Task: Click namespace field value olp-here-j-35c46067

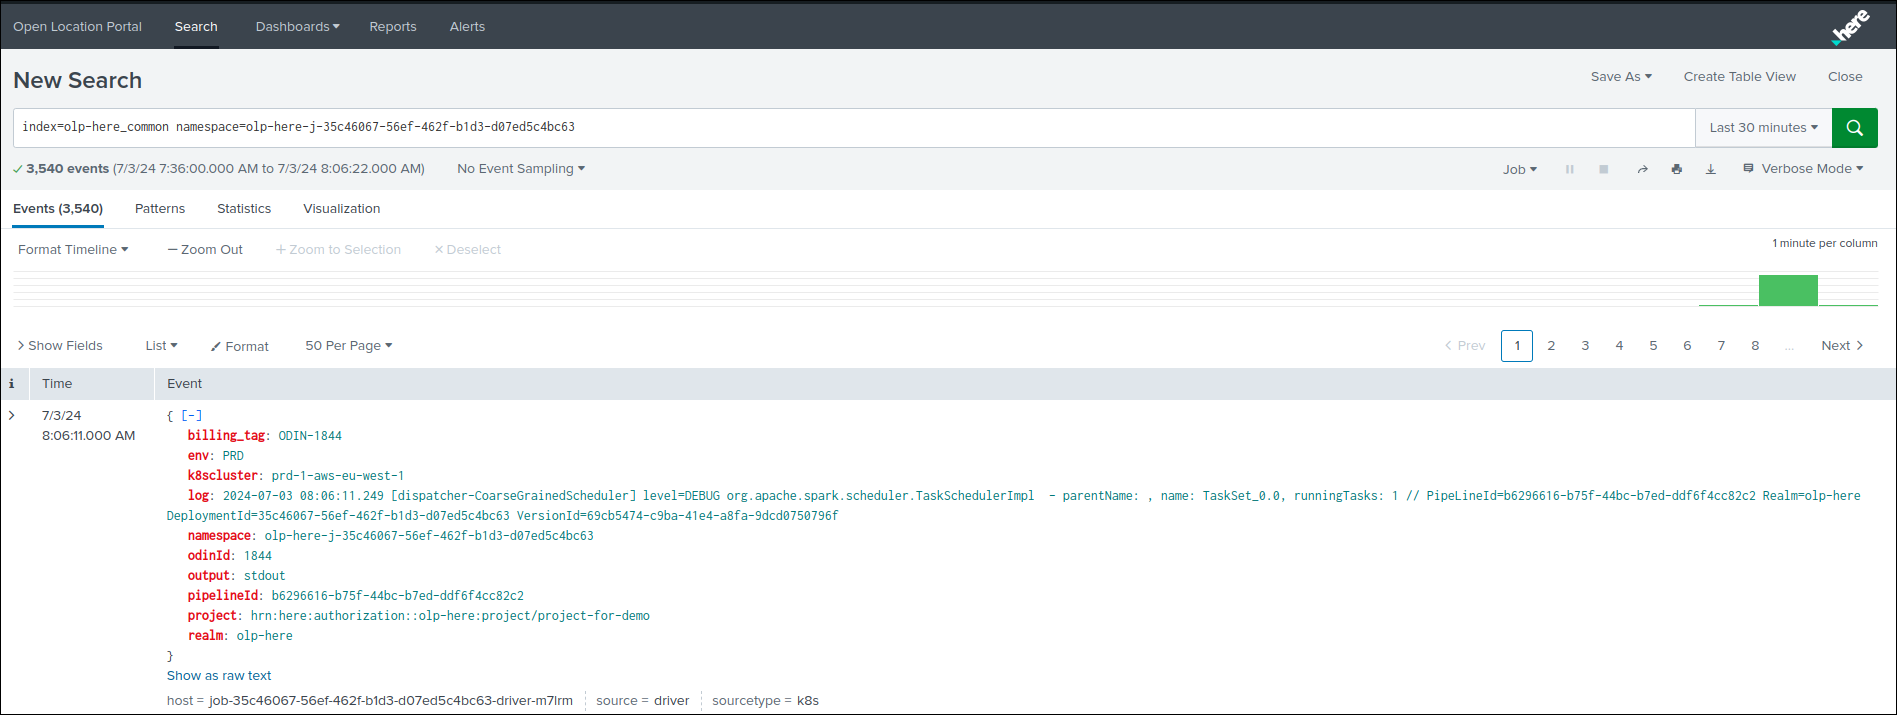Action: coord(429,536)
